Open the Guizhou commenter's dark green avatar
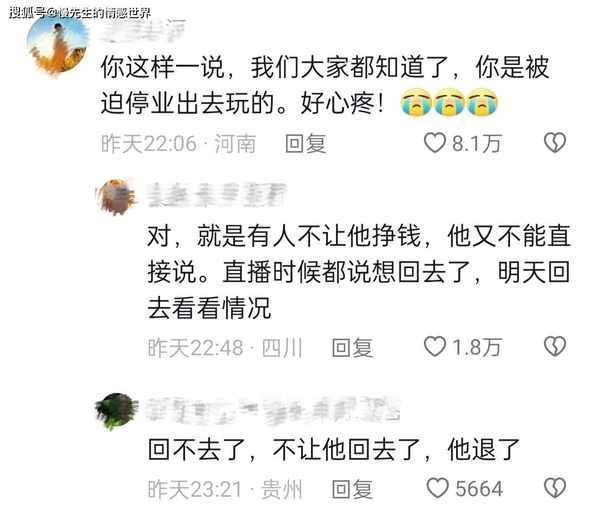 (116, 411)
